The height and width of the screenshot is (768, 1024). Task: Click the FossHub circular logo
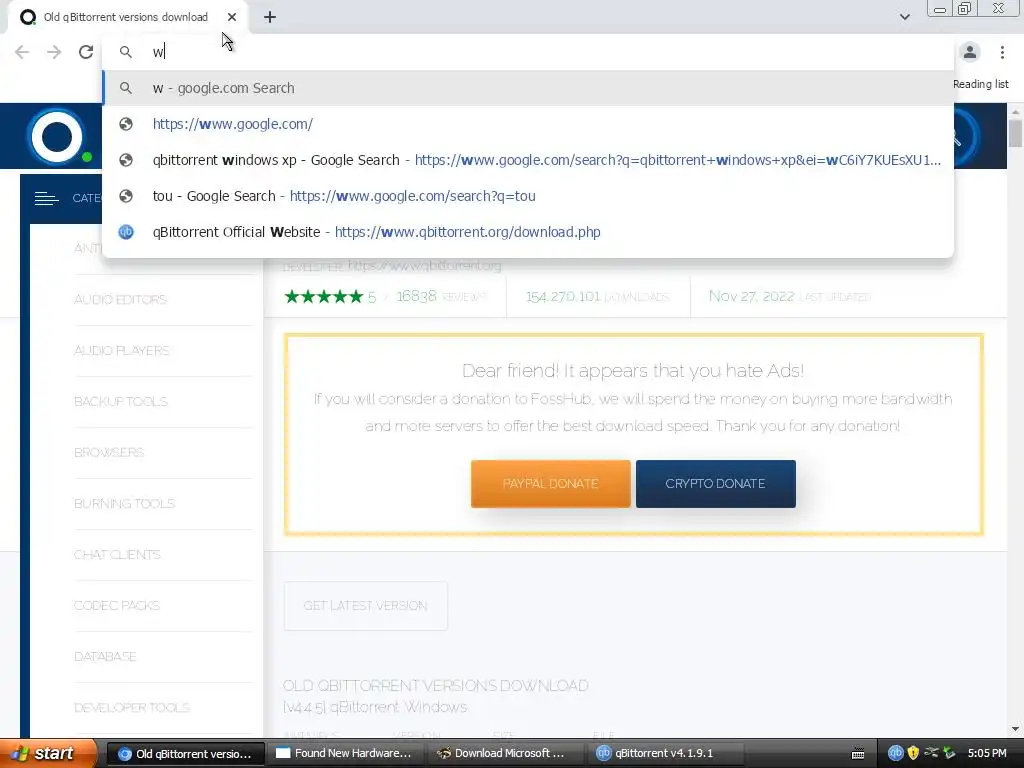coord(57,136)
